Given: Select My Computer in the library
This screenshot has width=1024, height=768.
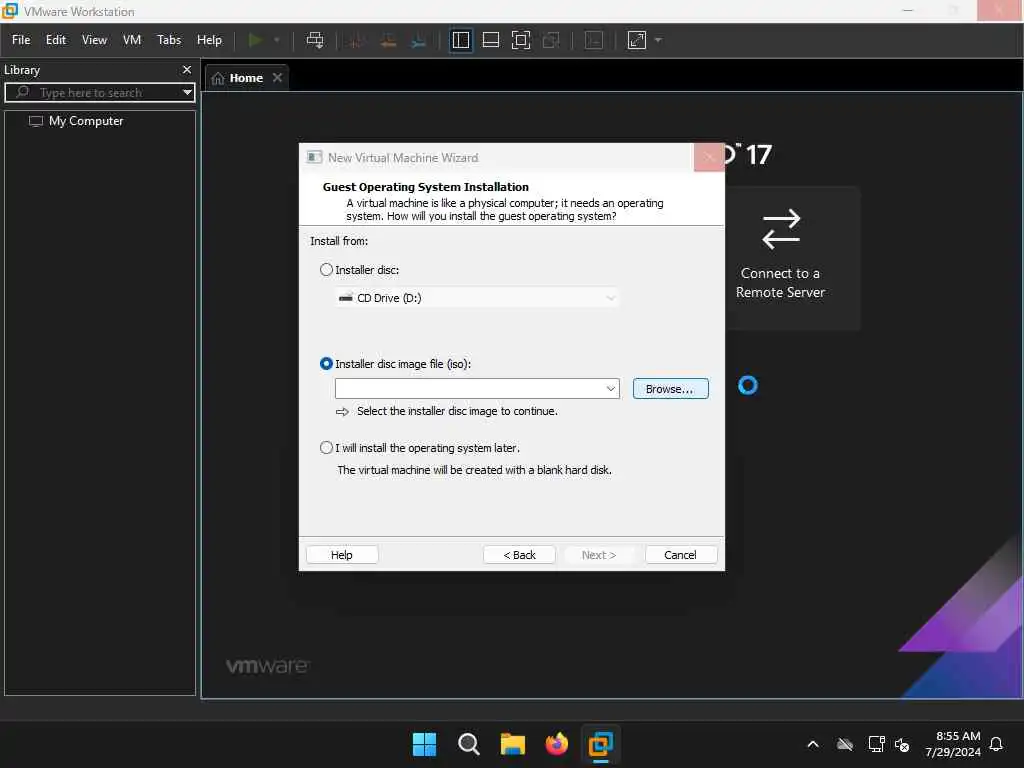Looking at the screenshot, I should (x=86, y=121).
